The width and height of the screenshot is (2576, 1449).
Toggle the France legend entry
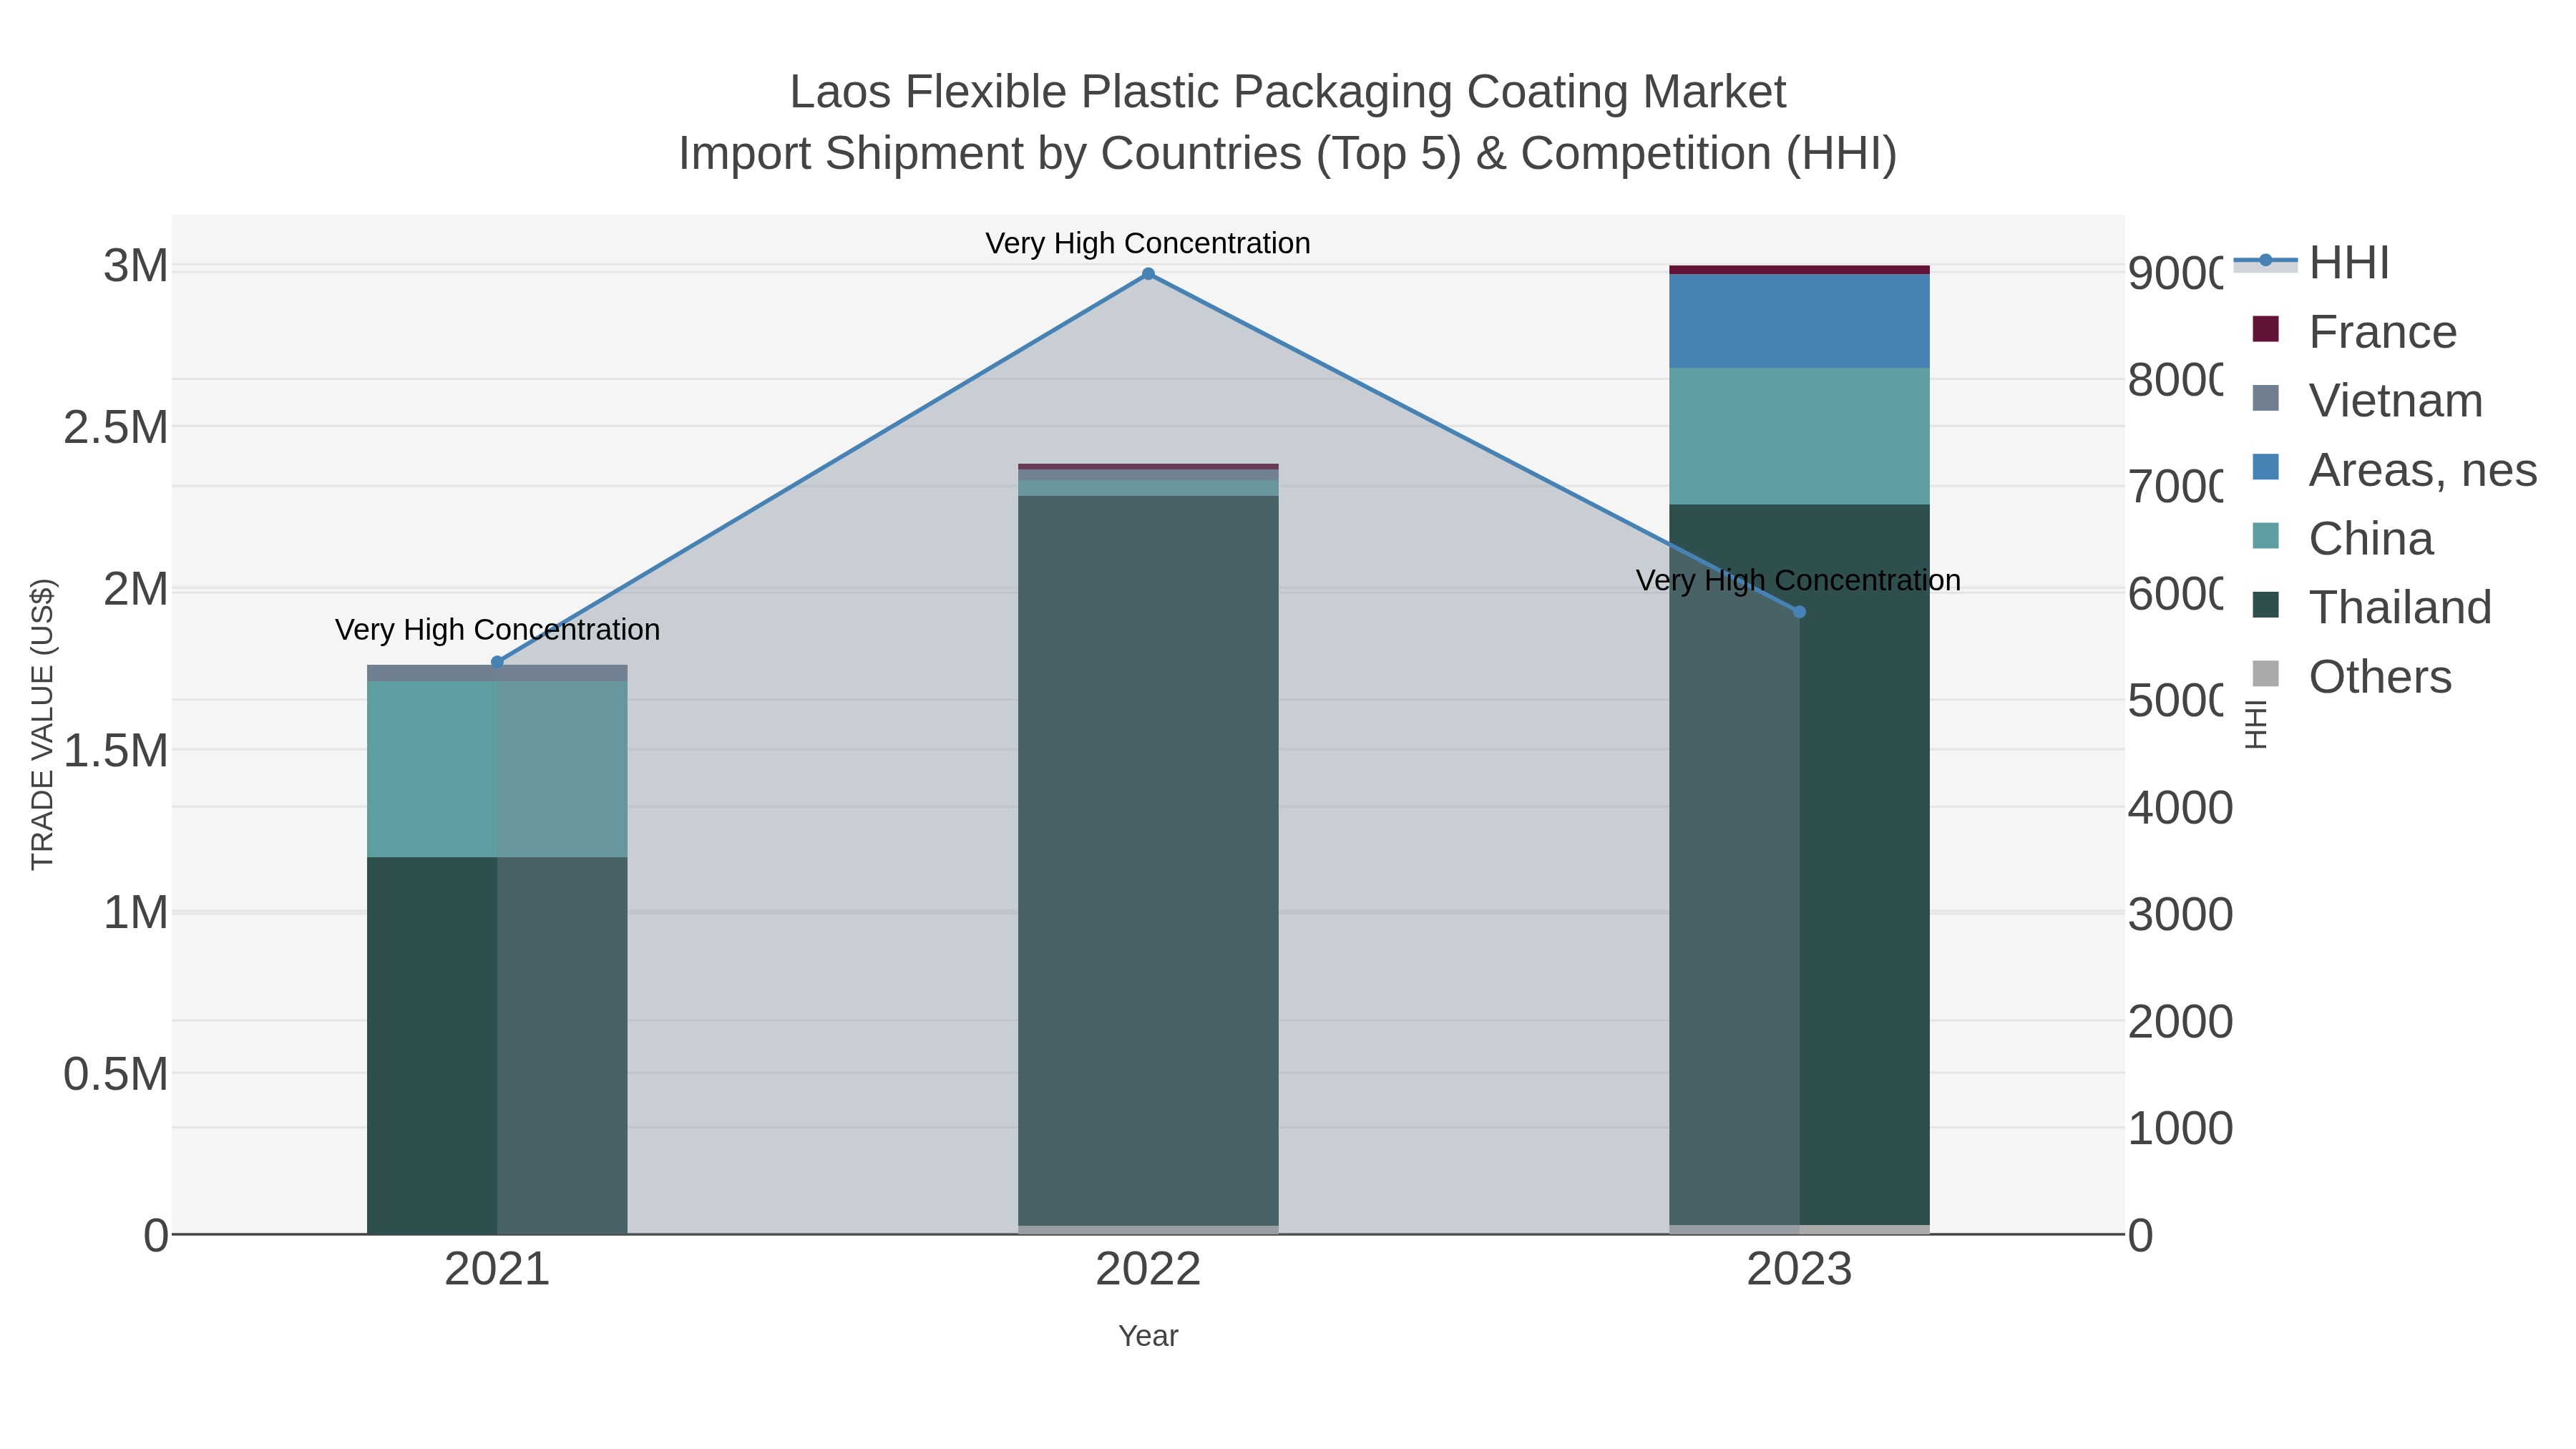2354,332
